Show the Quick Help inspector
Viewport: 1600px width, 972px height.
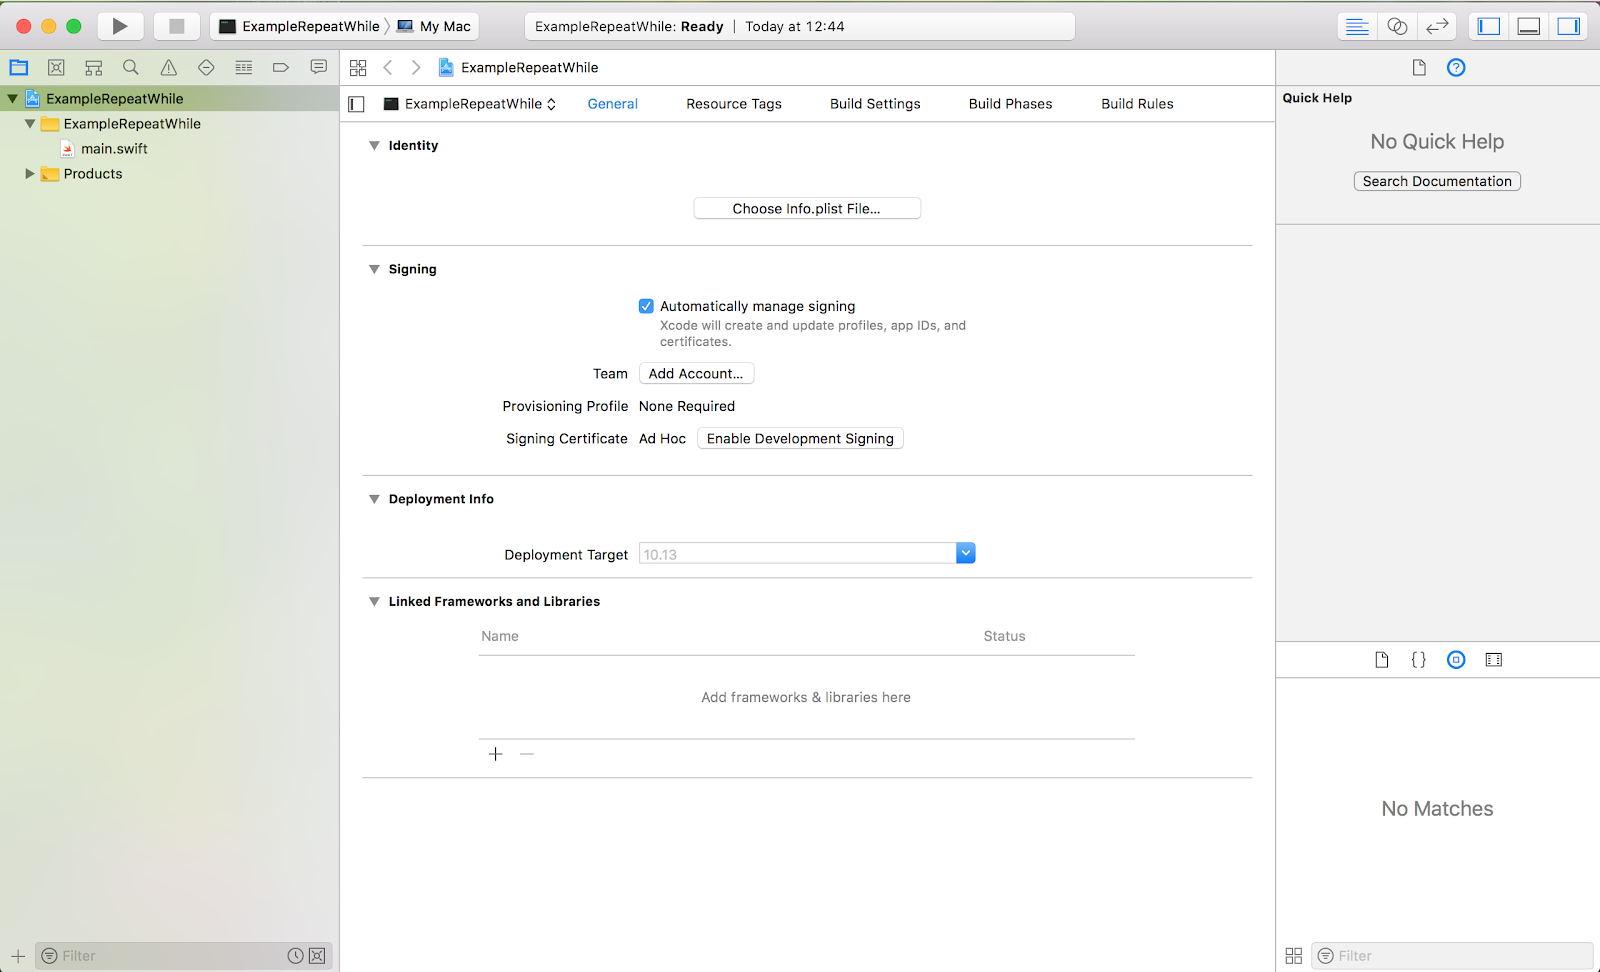point(1456,68)
